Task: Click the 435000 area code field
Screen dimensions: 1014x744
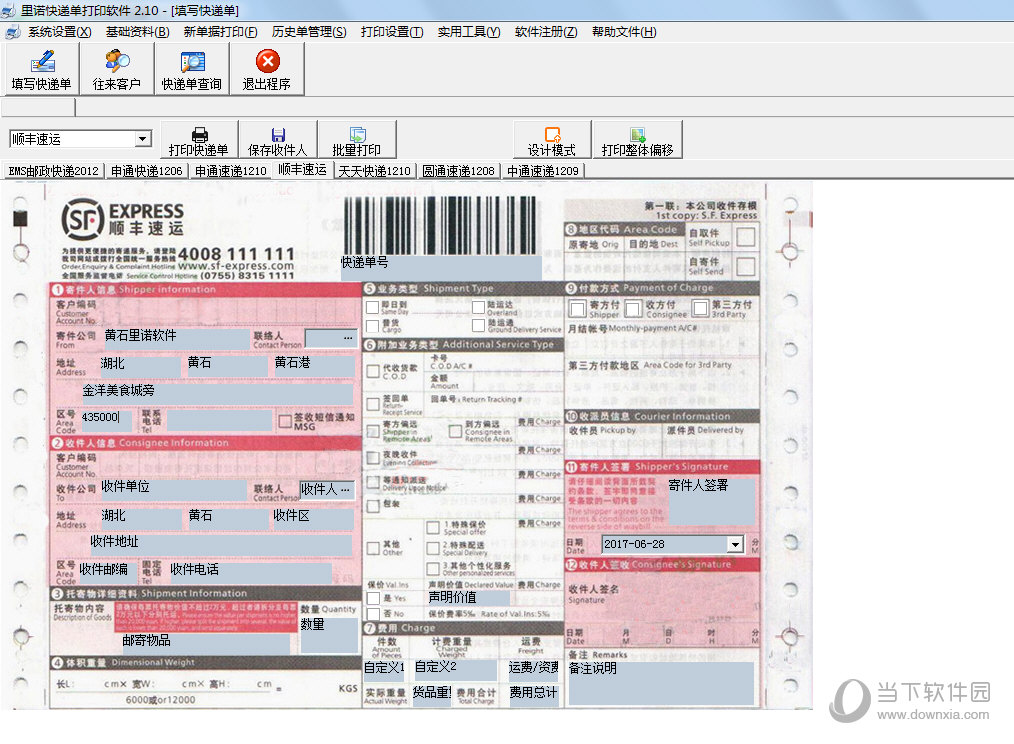Action: 106,419
